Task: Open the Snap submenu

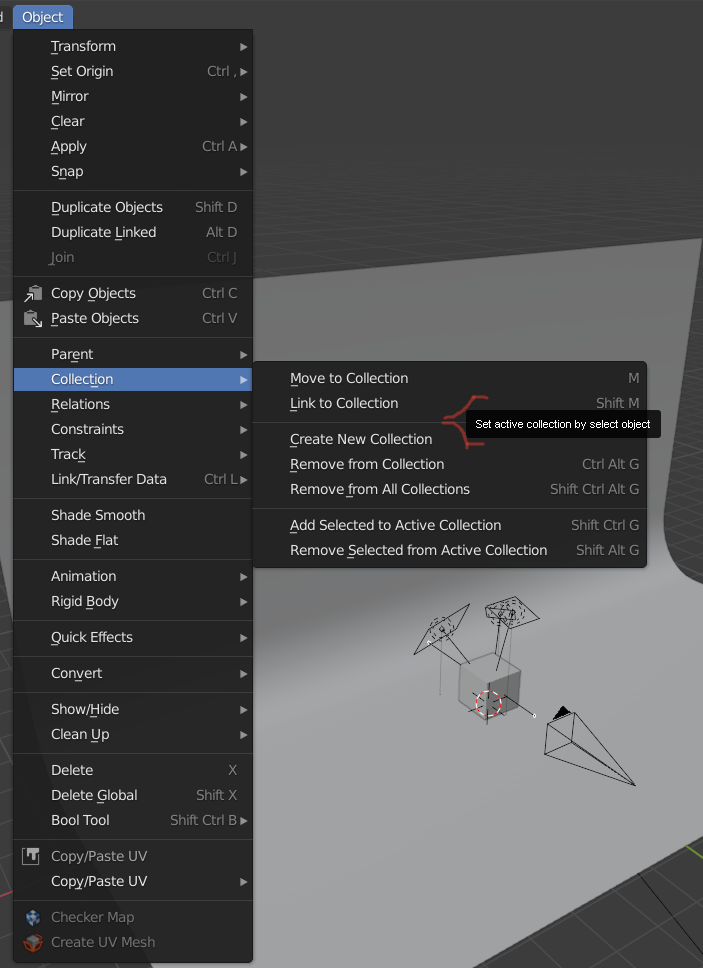Action: coord(133,172)
